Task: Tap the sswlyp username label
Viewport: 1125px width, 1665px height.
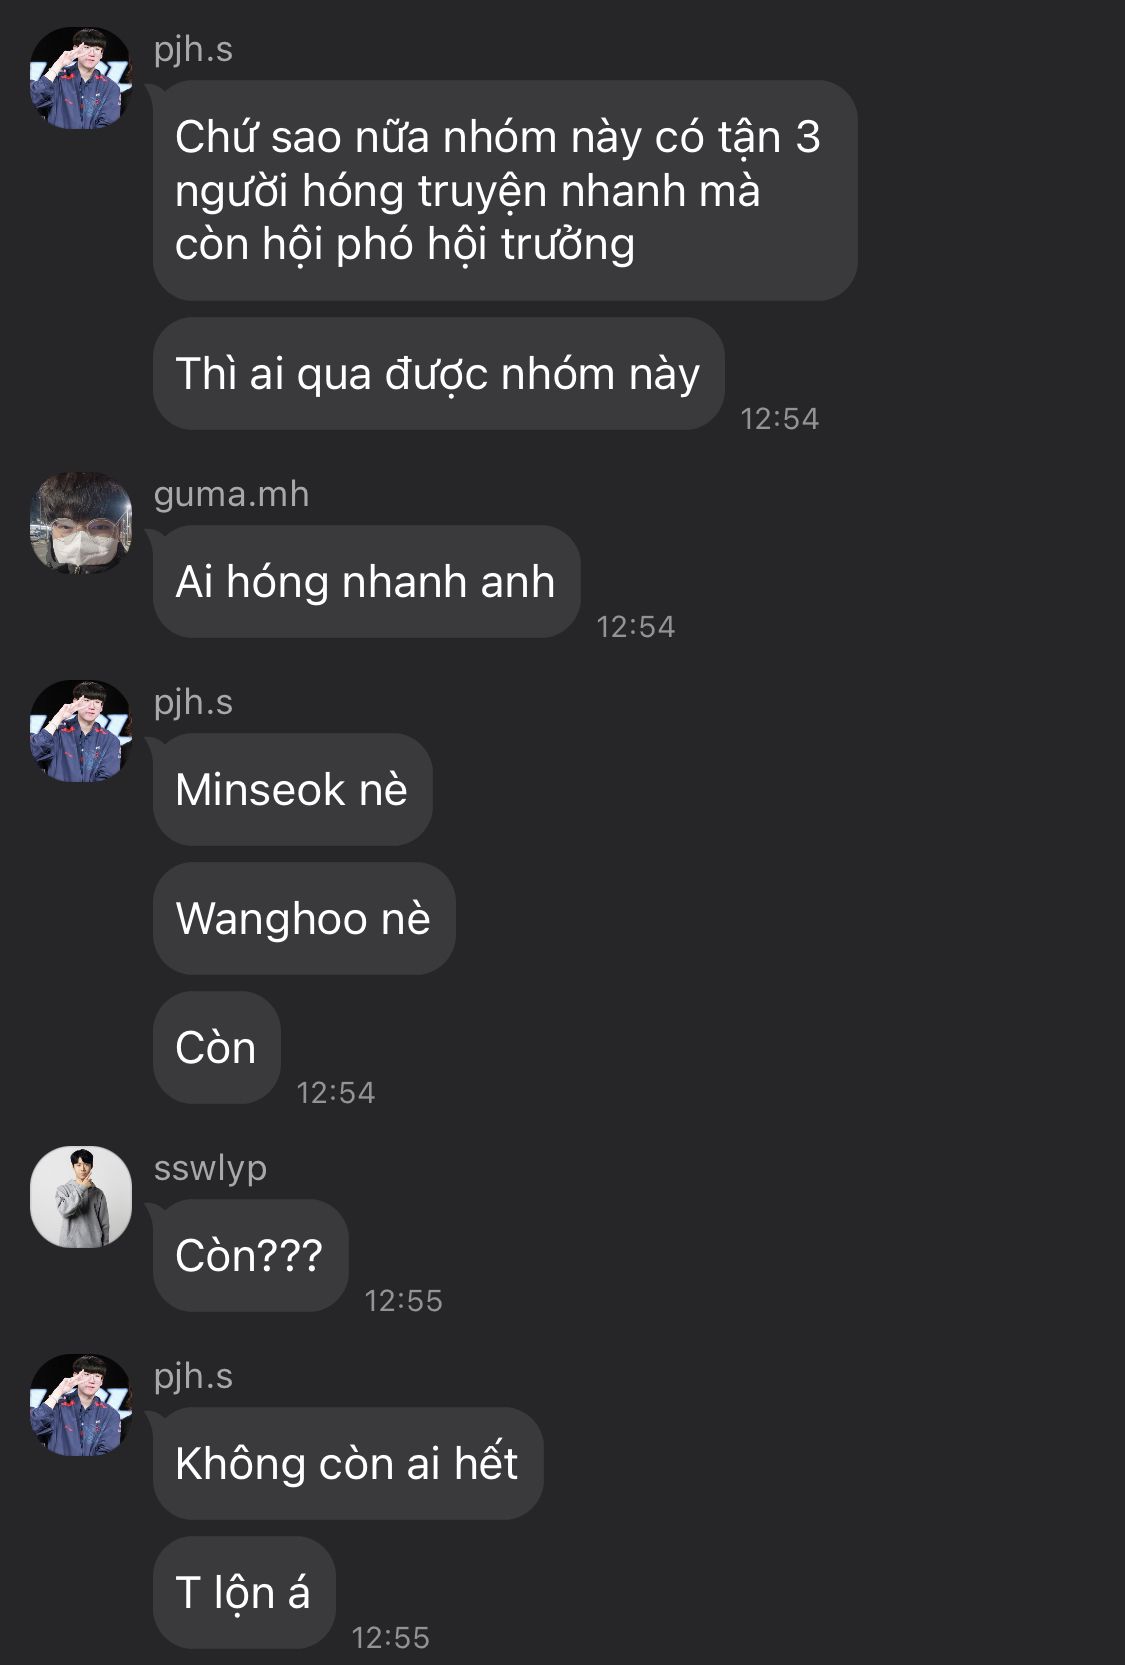Action: (x=210, y=1168)
